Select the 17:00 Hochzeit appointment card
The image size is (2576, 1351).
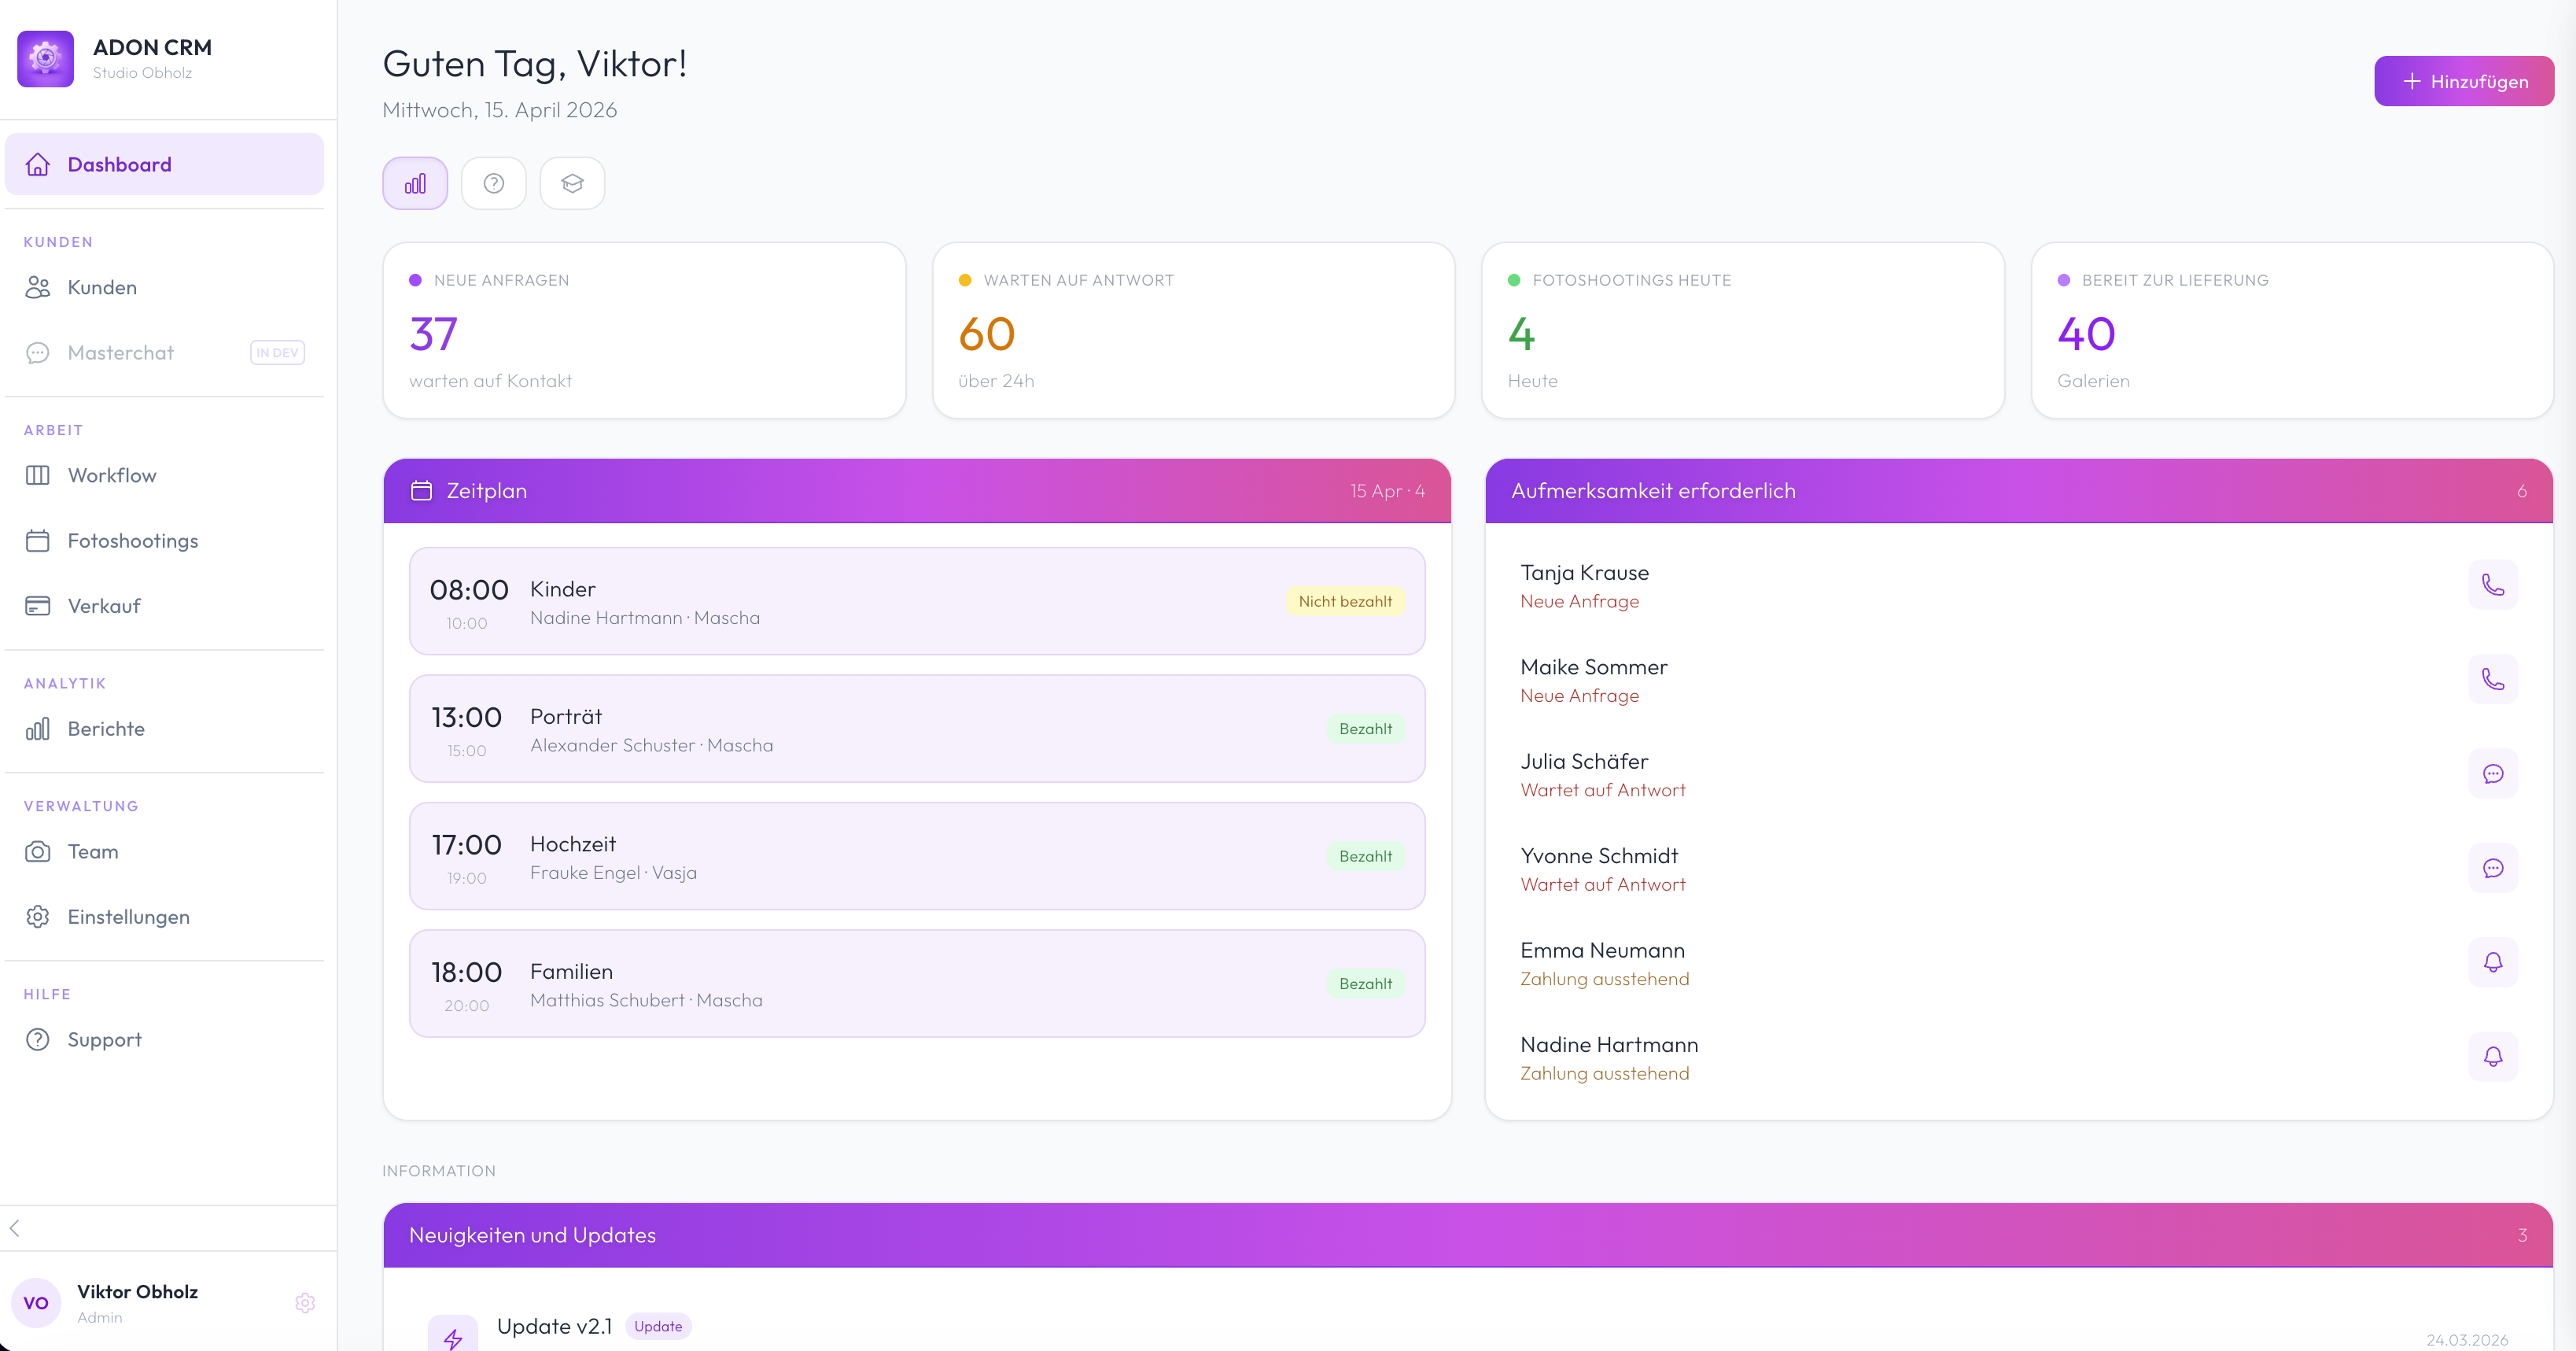916,856
